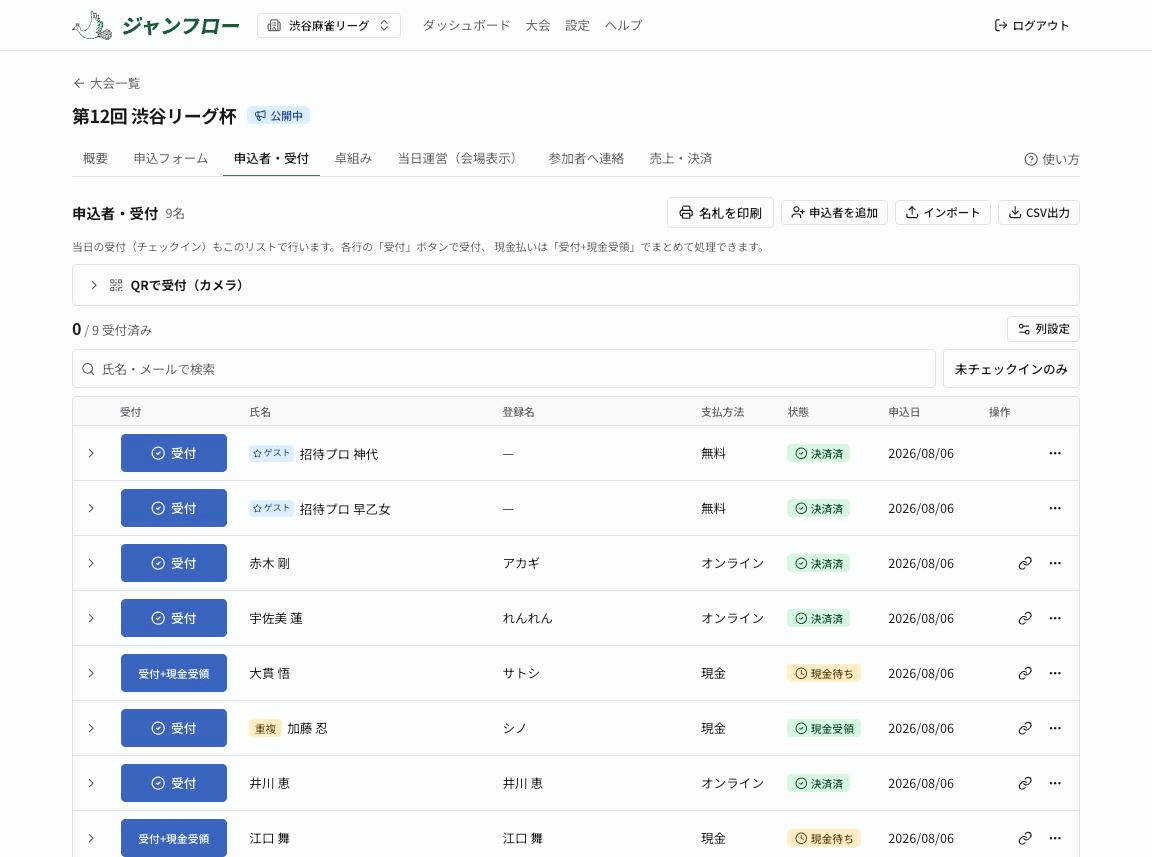Expand the 大貫 悟 row
Screen dimensions: 1152x857
(x=91, y=673)
